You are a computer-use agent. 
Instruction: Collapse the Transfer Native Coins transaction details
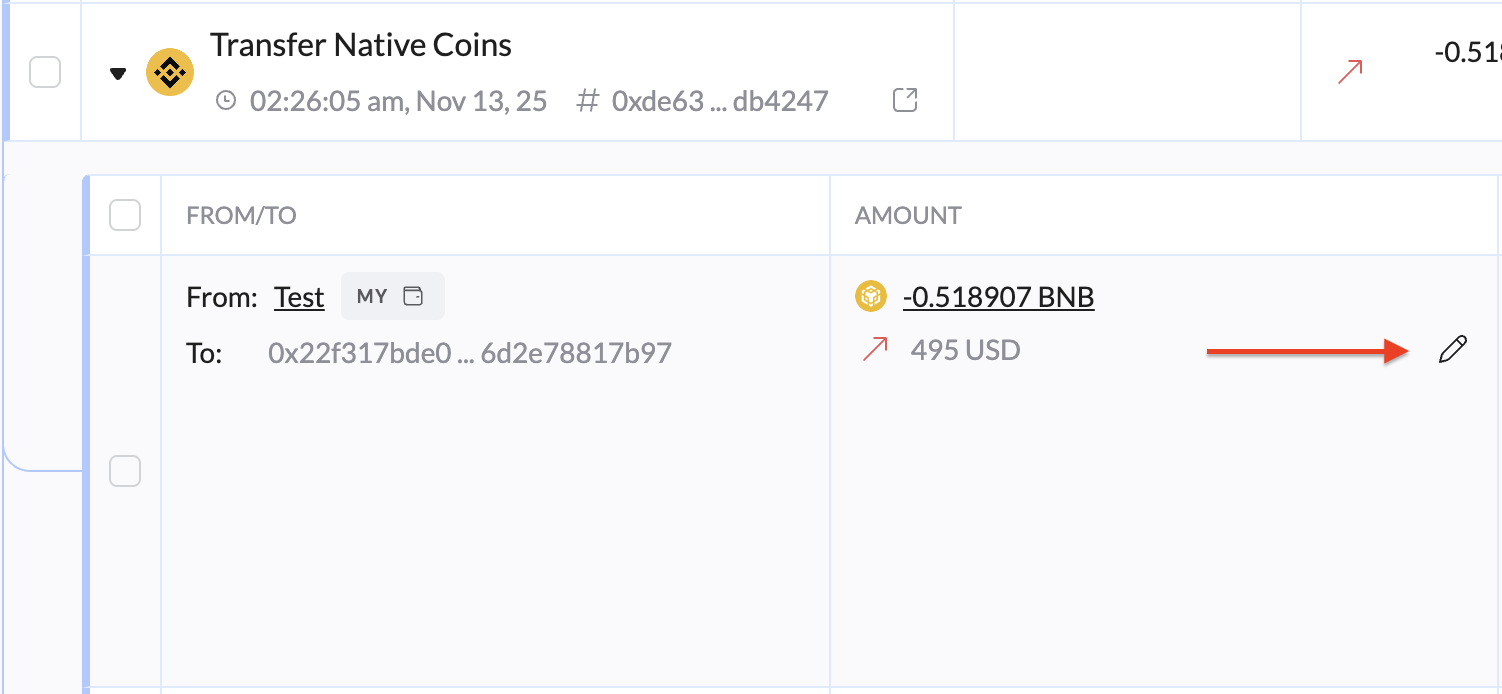[118, 73]
